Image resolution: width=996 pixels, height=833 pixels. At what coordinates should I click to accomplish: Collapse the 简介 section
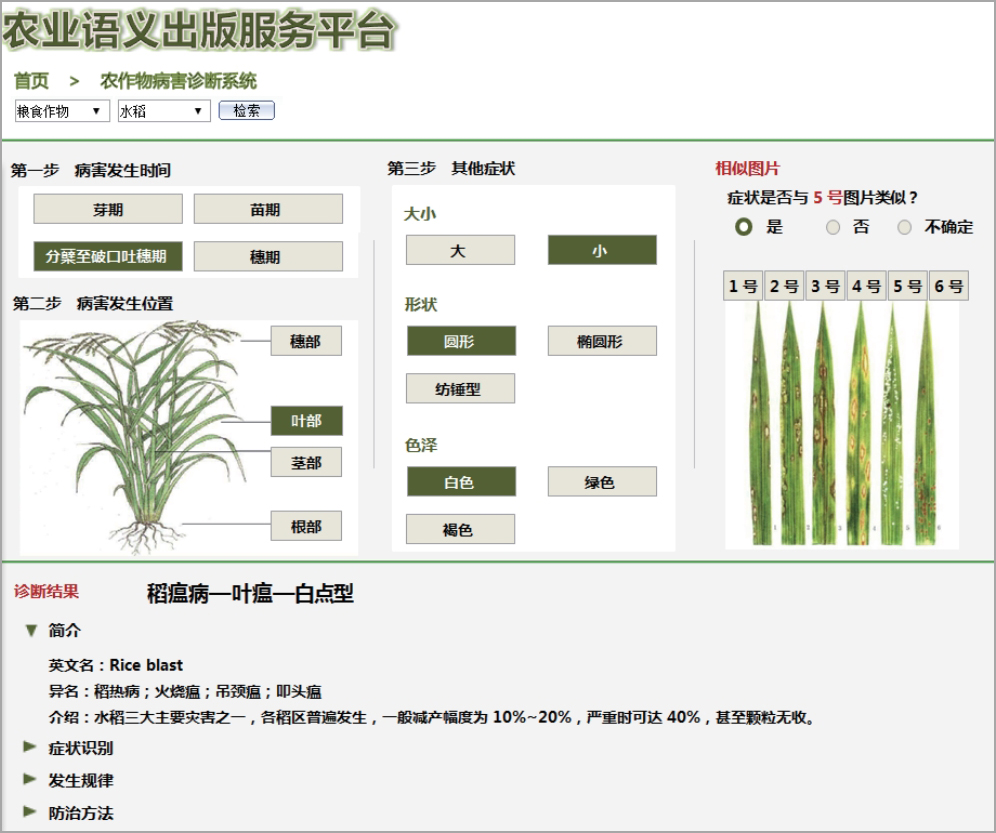32,631
